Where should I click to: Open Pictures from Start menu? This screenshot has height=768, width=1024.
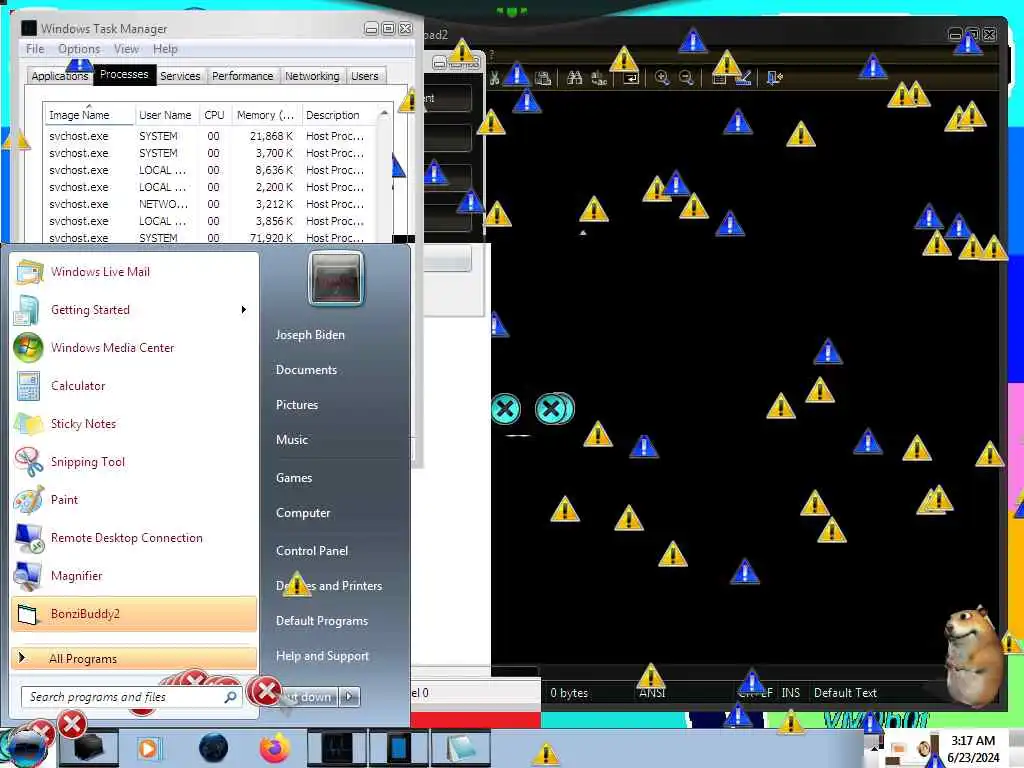(297, 405)
